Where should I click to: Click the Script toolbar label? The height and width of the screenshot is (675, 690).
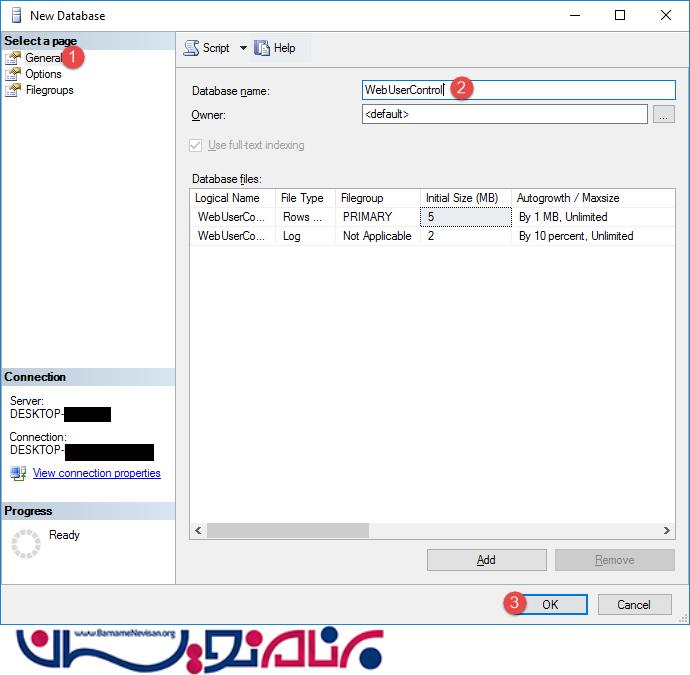(216, 48)
